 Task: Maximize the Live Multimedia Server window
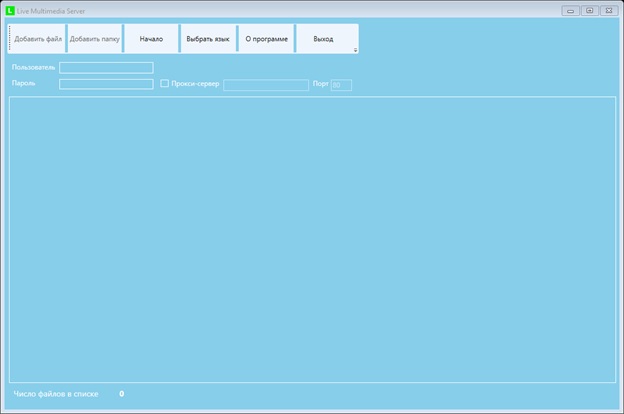coord(589,11)
